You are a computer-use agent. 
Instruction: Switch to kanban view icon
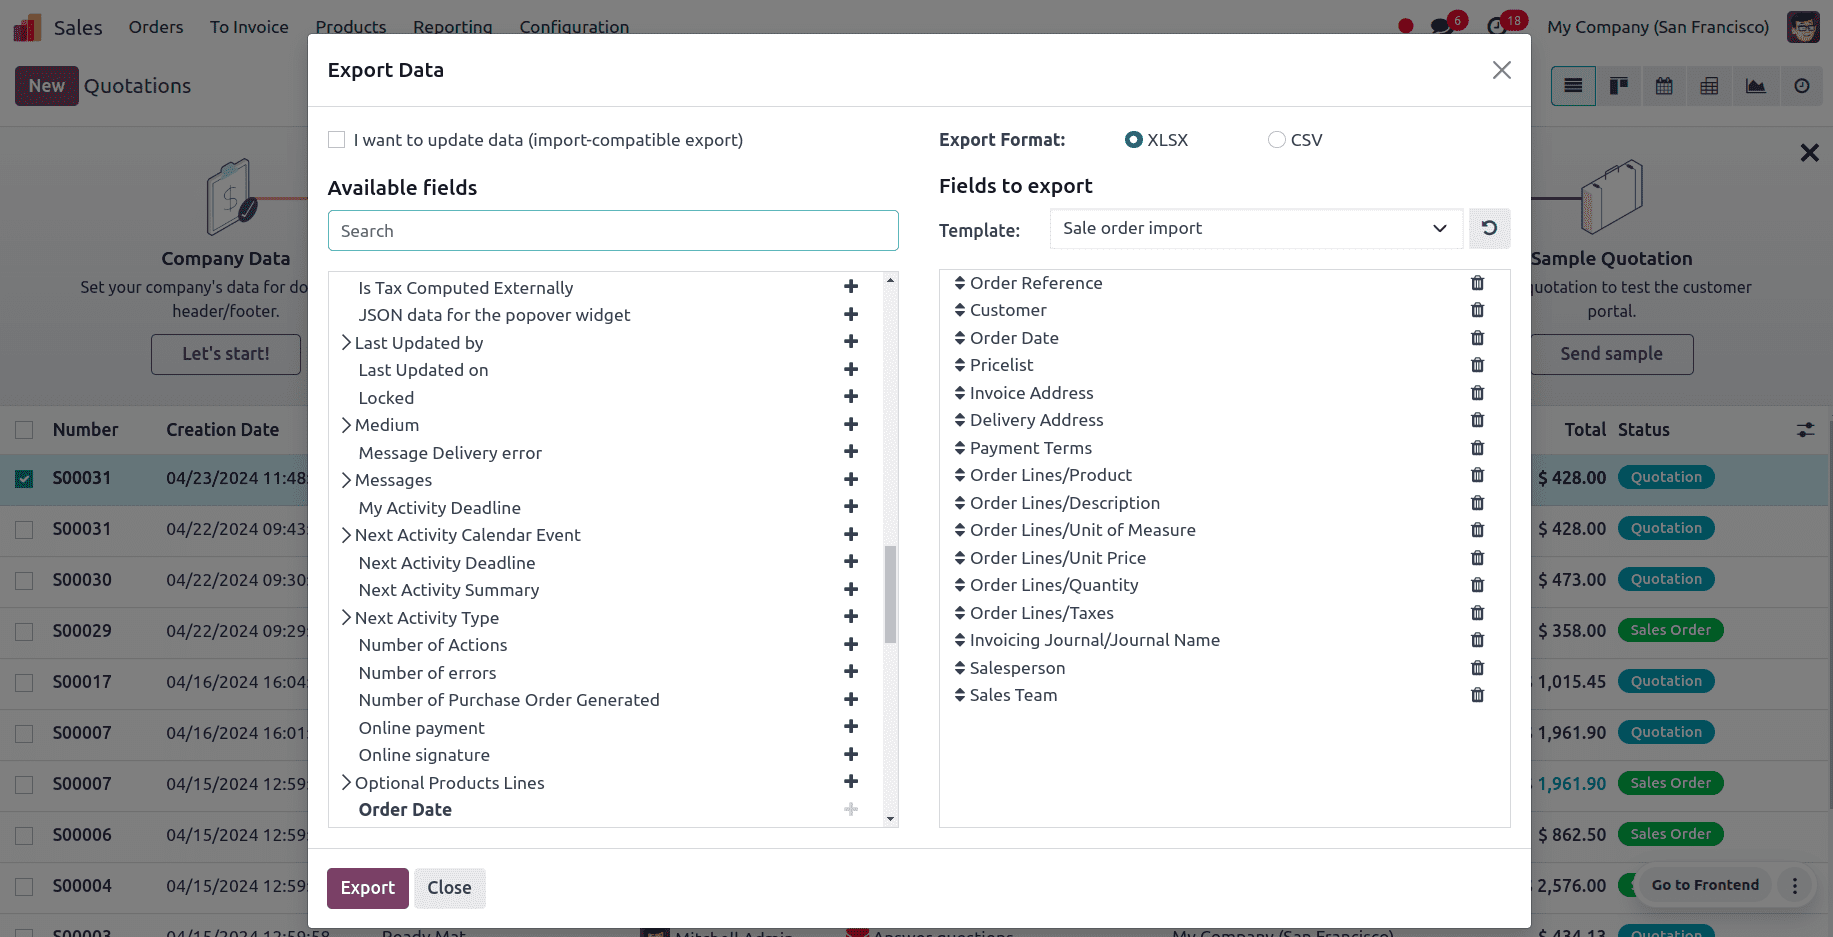(x=1618, y=86)
